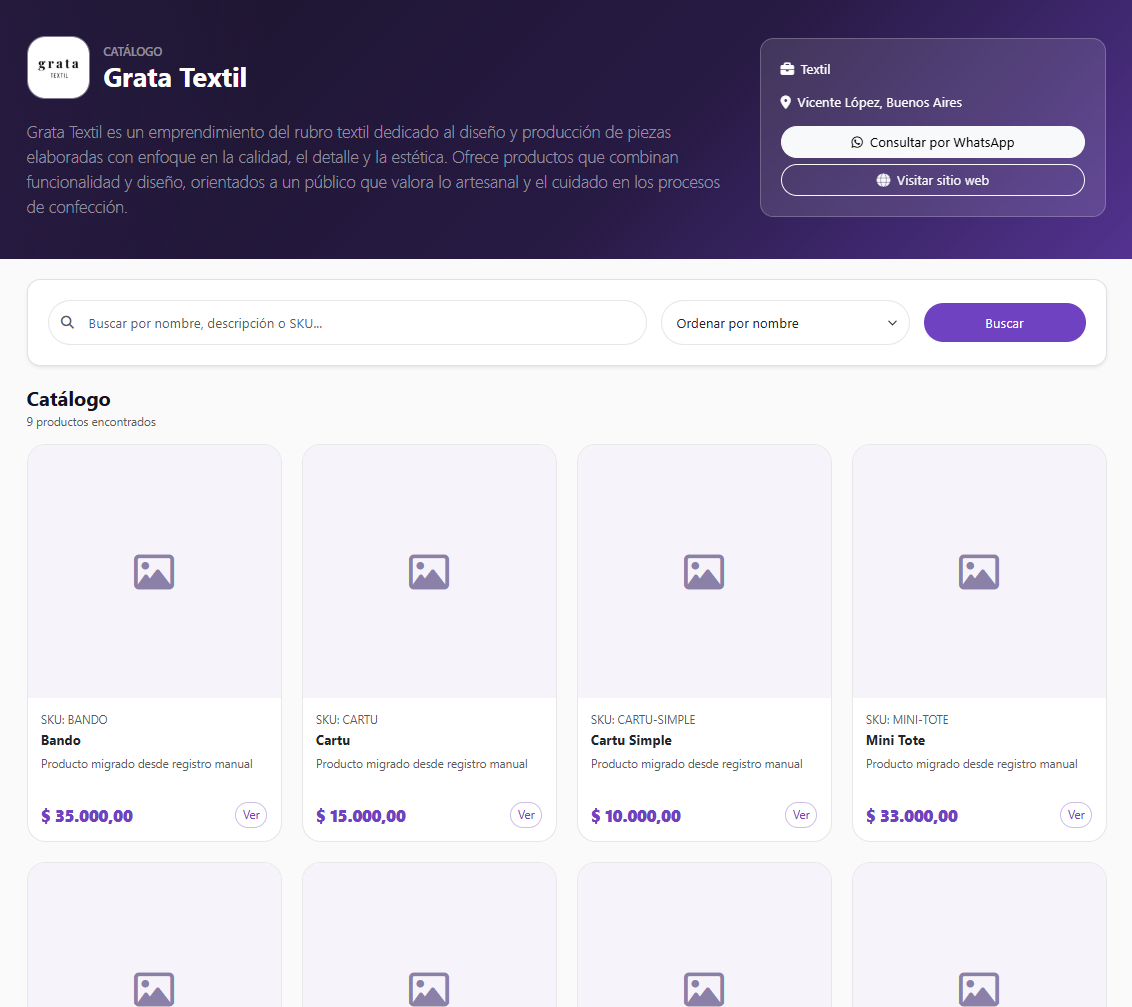This screenshot has width=1132, height=1007.
Task: Click the WhatsApp icon in the consult button
Action: [857, 142]
